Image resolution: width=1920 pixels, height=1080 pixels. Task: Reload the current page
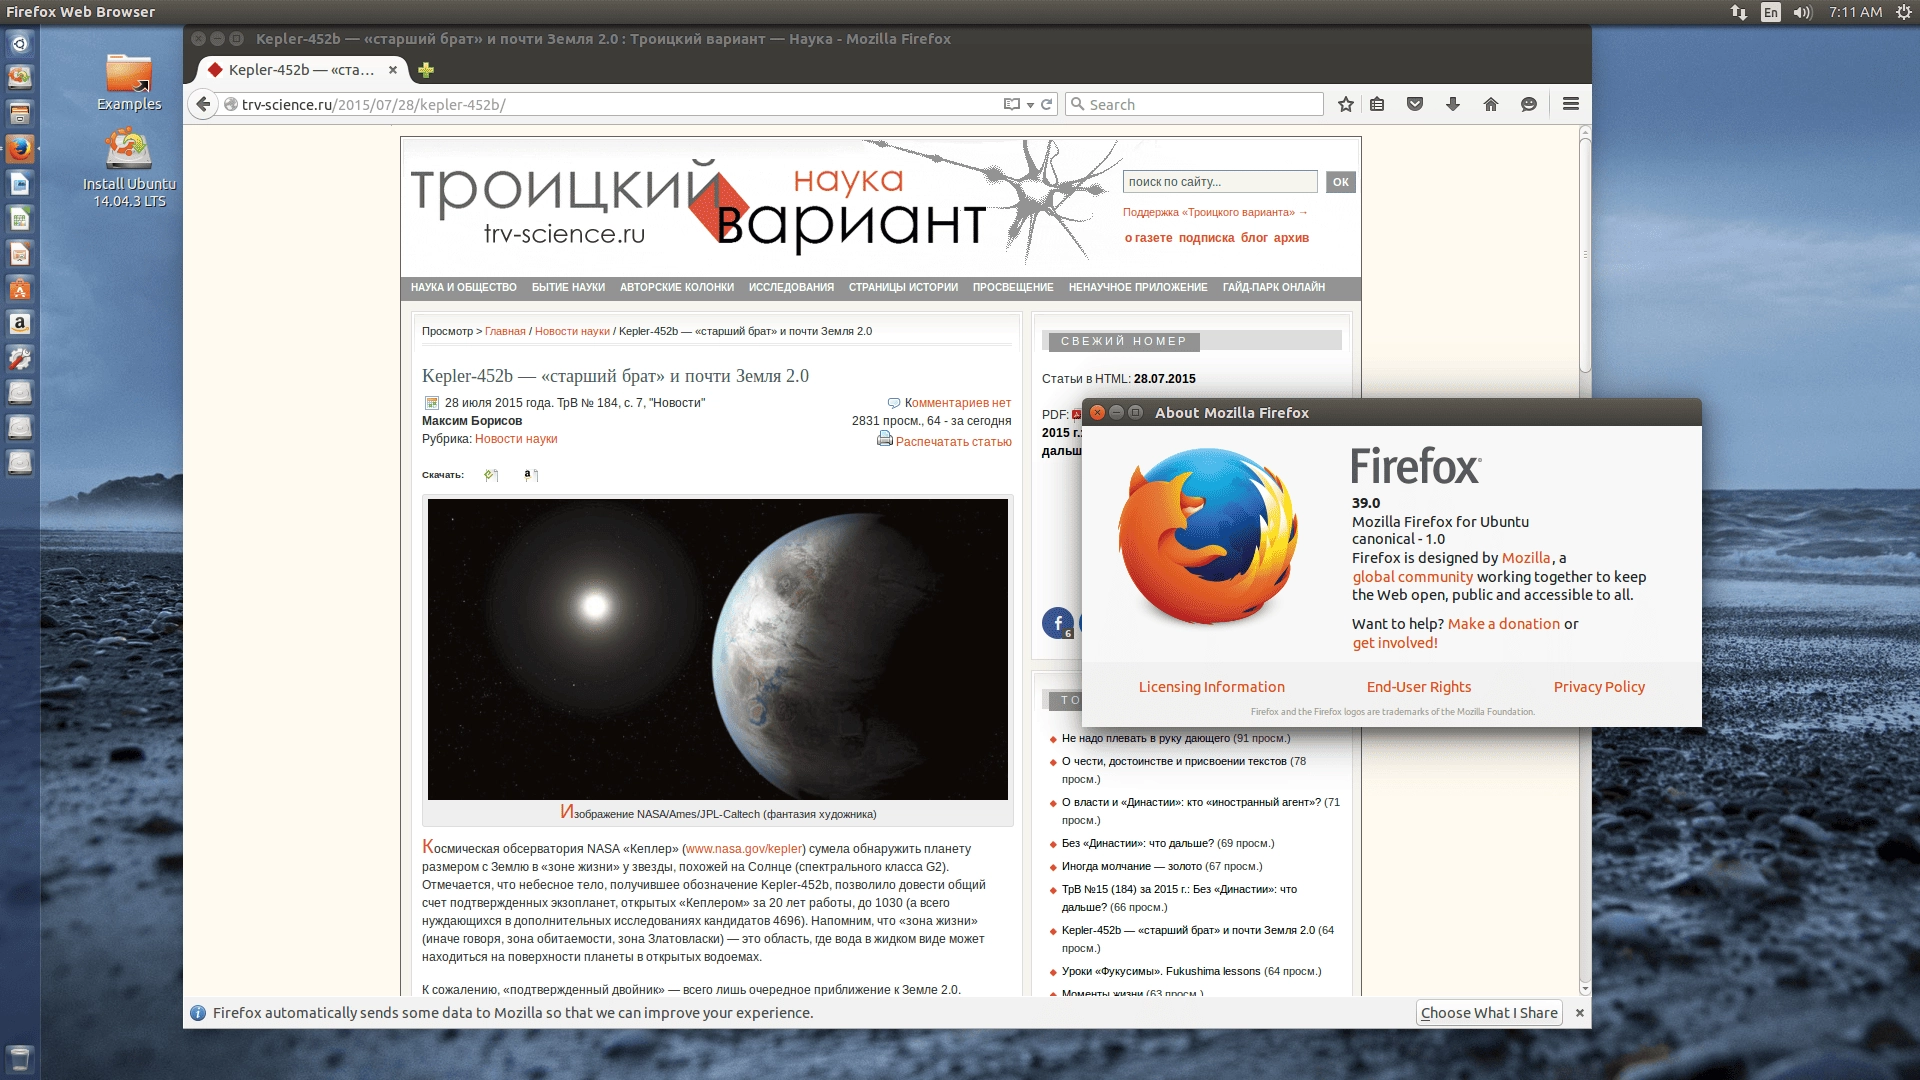click(x=1047, y=104)
